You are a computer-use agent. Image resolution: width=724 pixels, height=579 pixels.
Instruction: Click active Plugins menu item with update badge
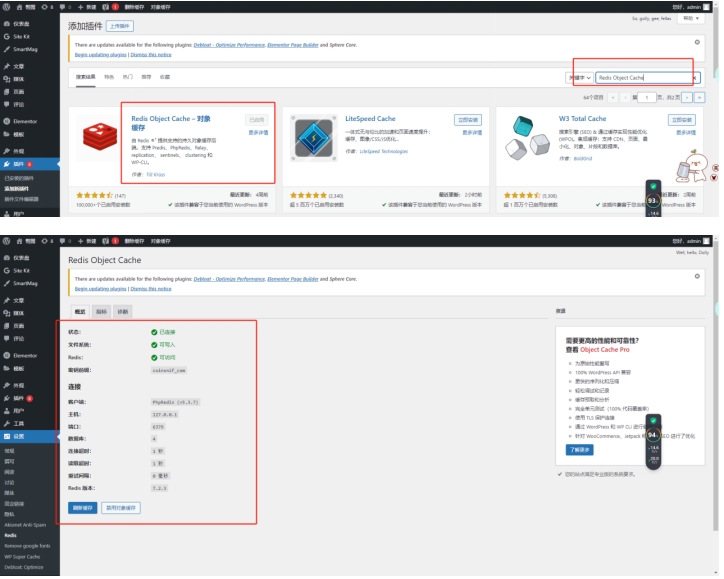pos(30,164)
